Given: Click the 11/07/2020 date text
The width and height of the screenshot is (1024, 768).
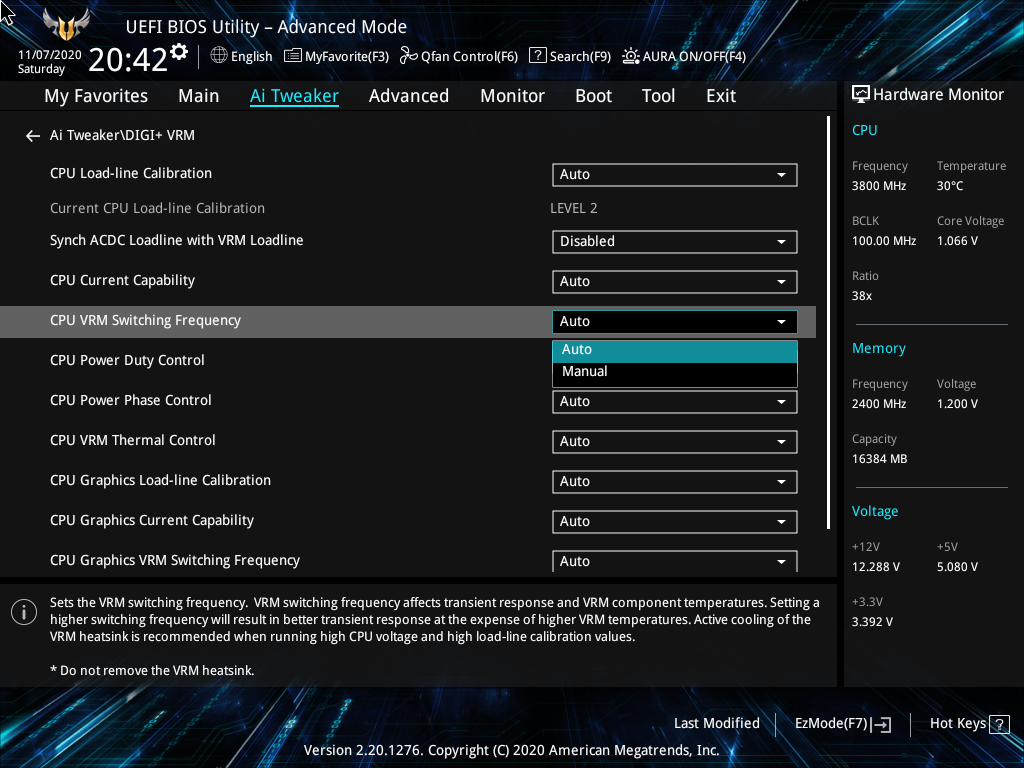Looking at the screenshot, I should 50,55.
